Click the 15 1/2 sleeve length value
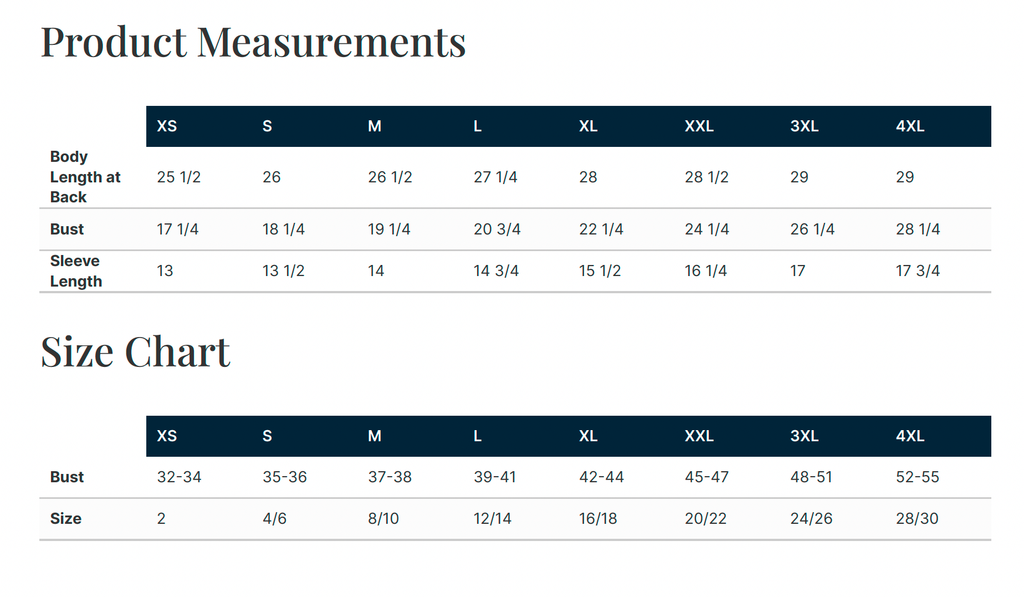1024x597 pixels. (x=600, y=271)
